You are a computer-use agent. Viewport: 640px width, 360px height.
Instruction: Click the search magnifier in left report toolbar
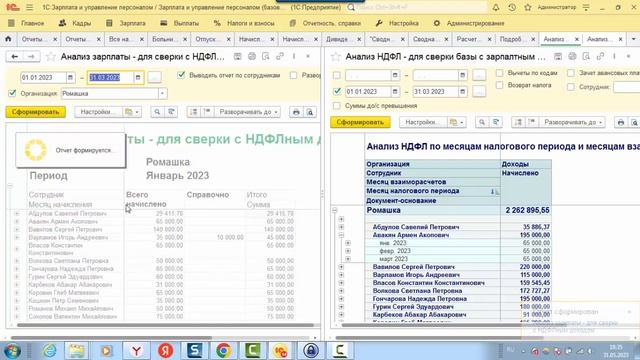tap(157, 112)
